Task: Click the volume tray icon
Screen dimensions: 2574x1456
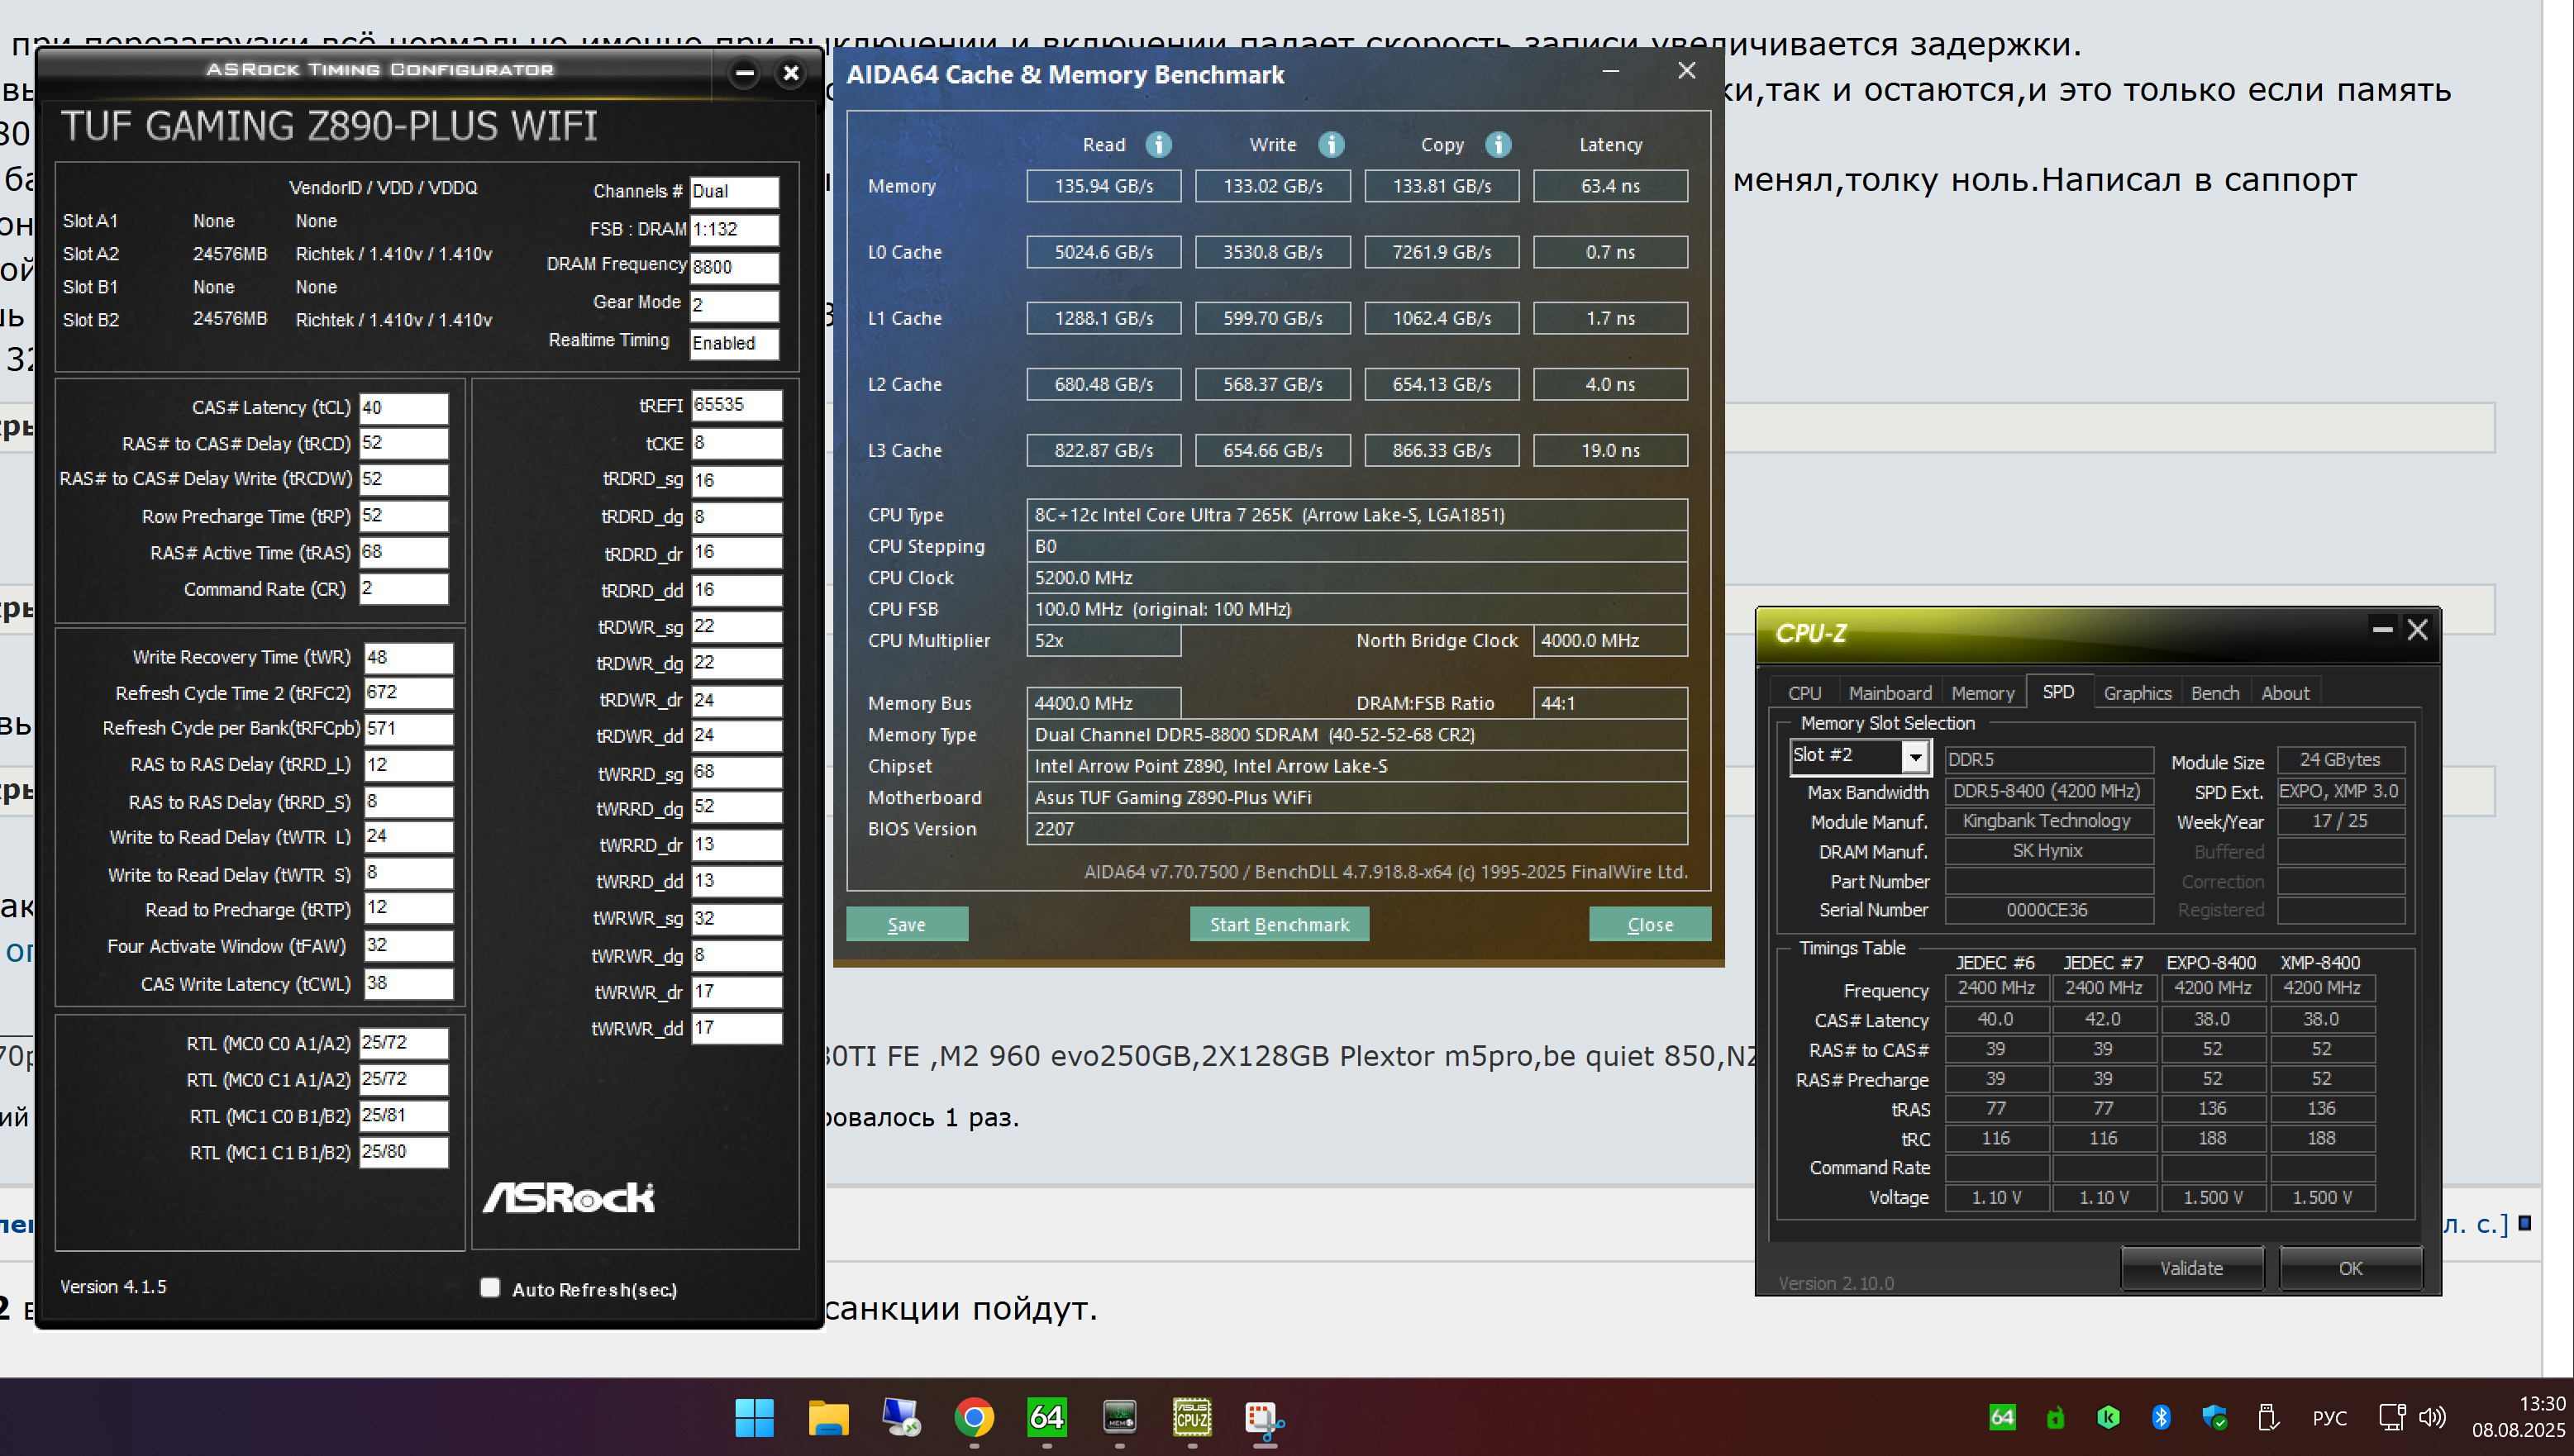Action: (2432, 1417)
